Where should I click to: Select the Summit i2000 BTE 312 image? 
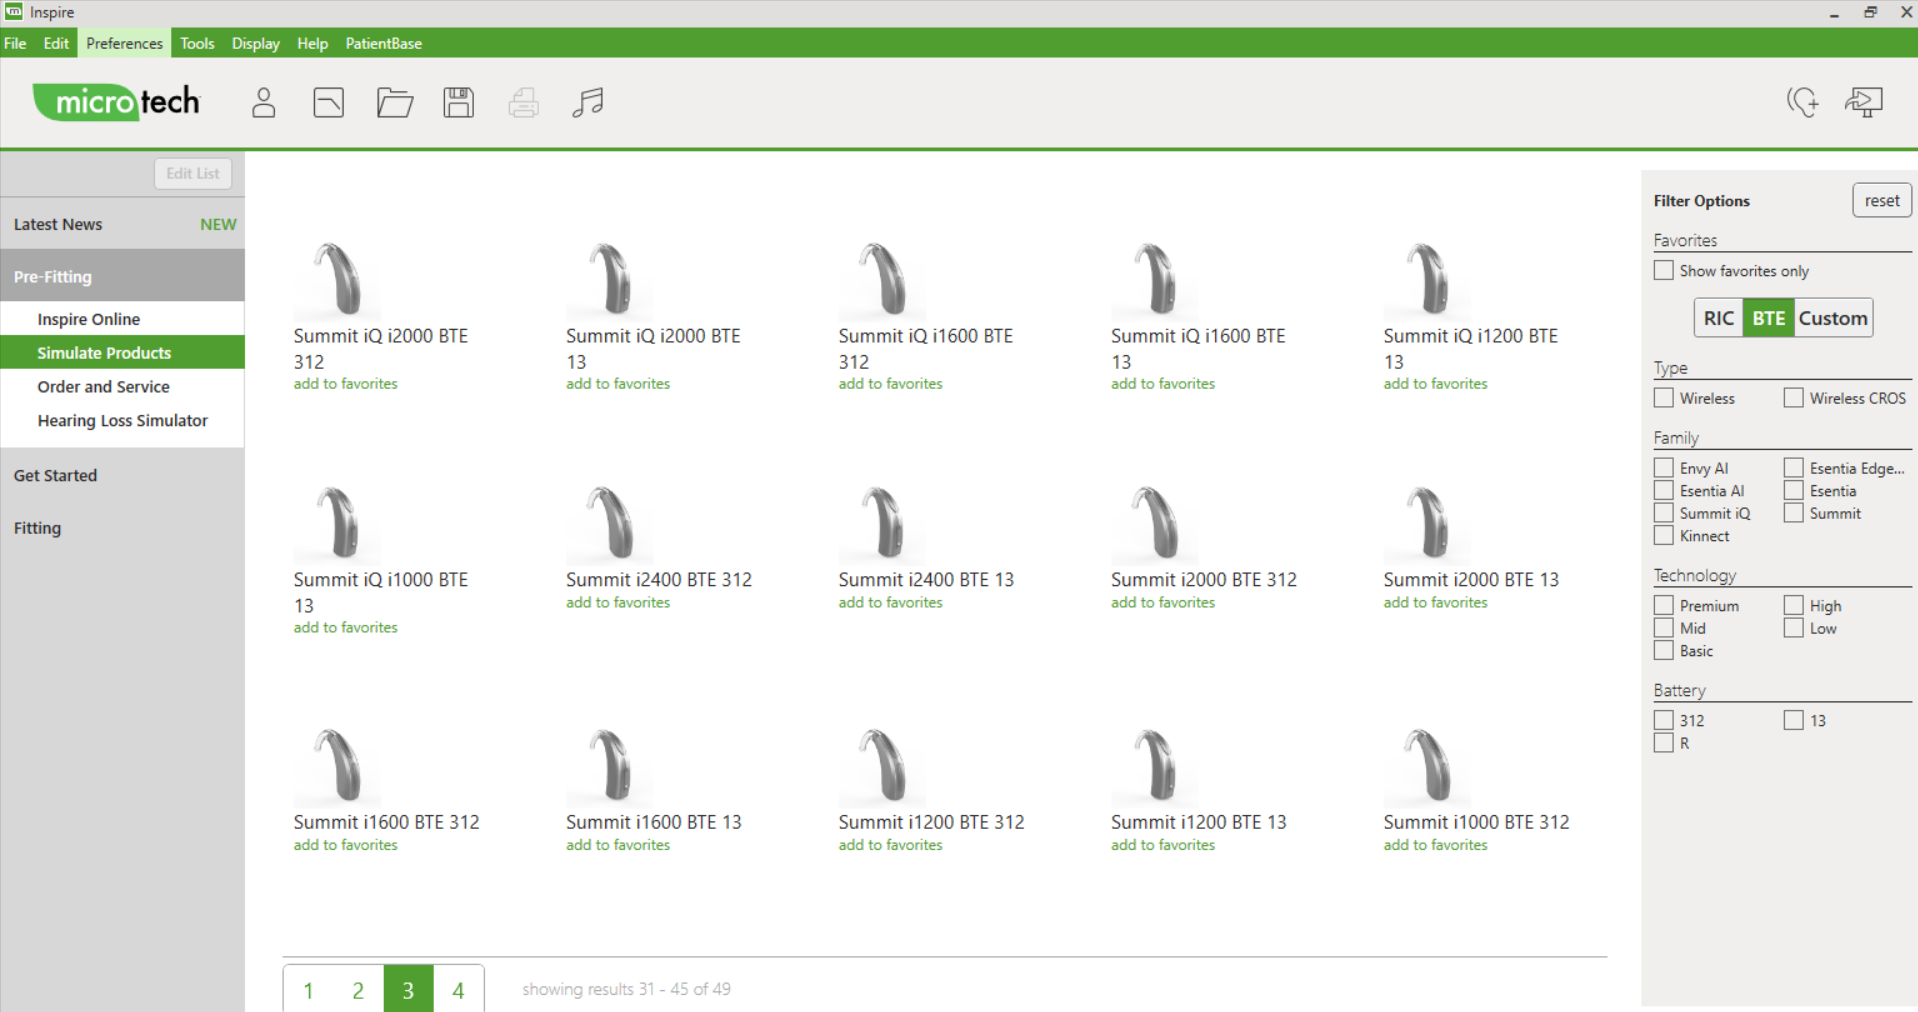[1154, 524]
